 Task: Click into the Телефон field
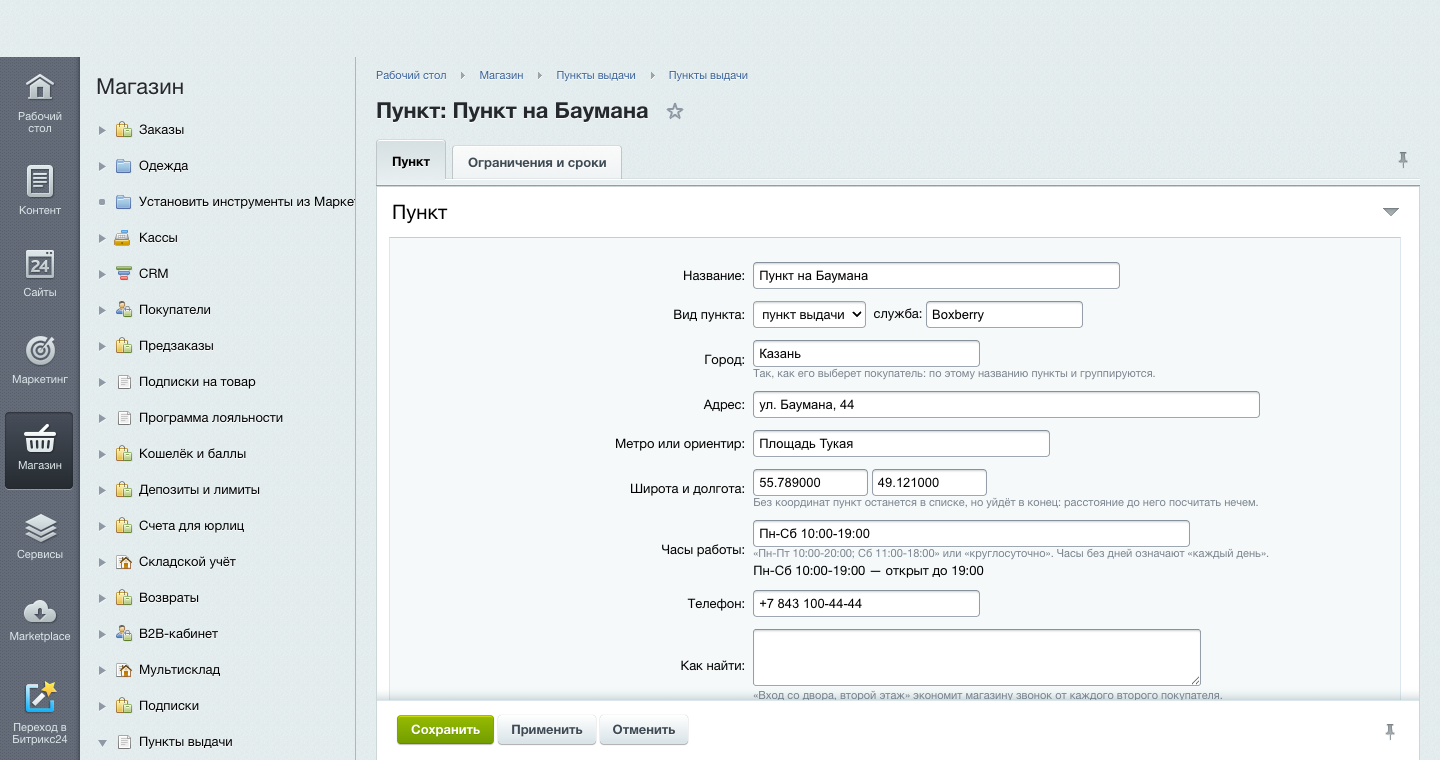click(x=866, y=604)
